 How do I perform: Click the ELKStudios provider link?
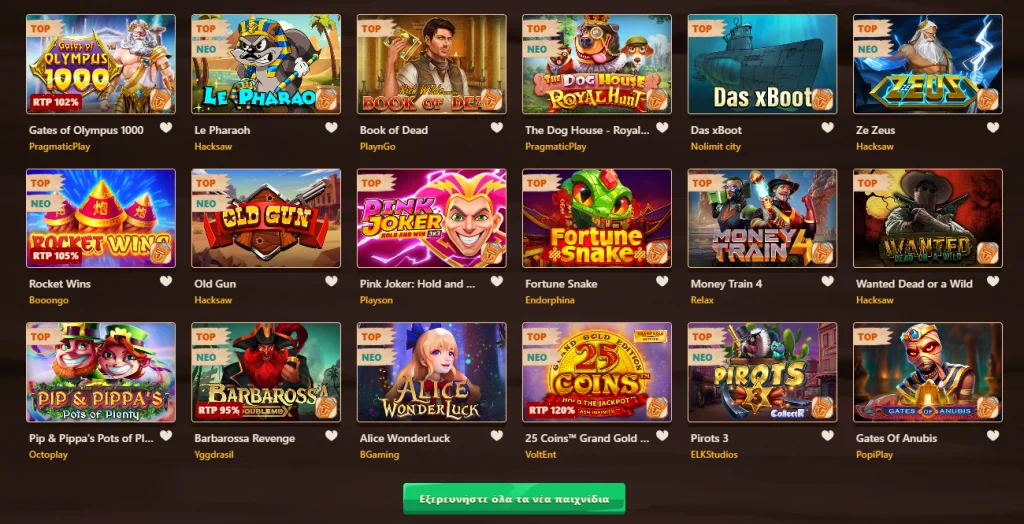click(714, 454)
